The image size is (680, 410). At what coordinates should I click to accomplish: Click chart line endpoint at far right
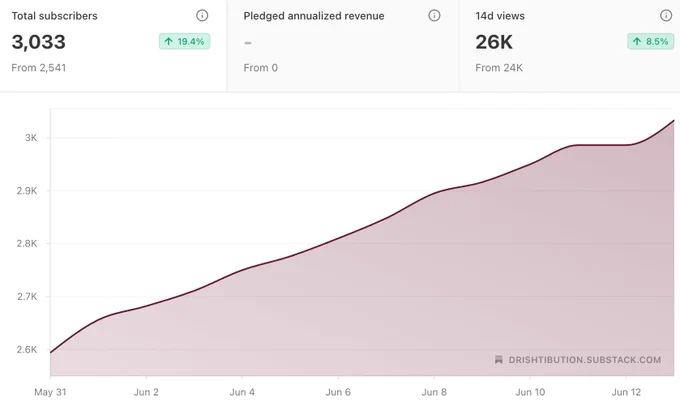pyautogui.click(x=673, y=121)
